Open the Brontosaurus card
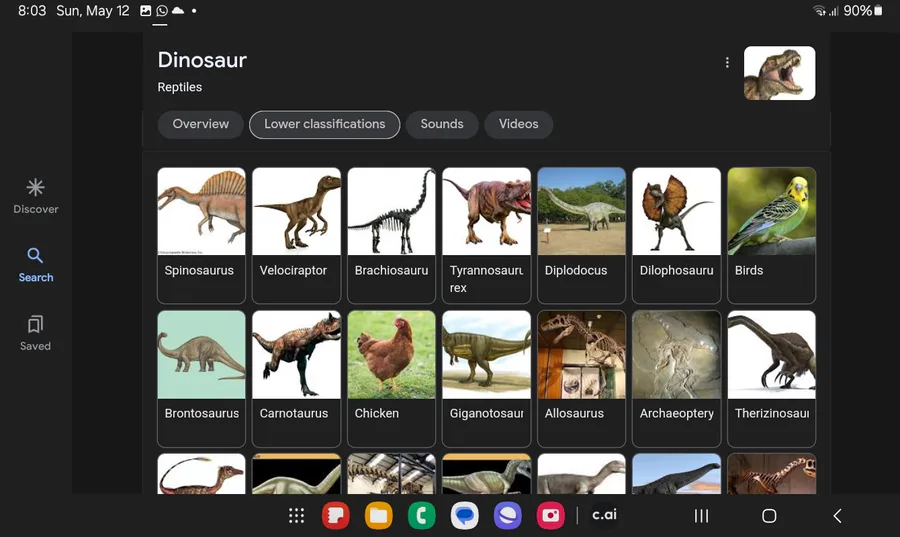Viewport: 900px width, 537px height. tap(201, 379)
